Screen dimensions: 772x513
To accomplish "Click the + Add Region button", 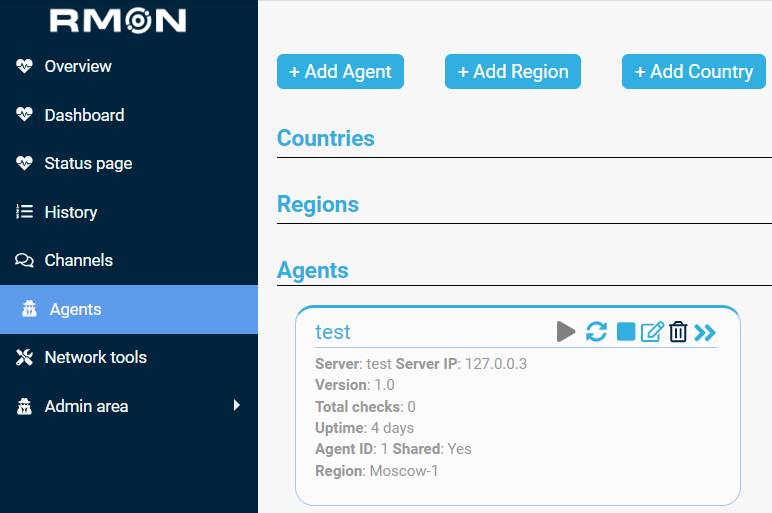I will 513,72.
